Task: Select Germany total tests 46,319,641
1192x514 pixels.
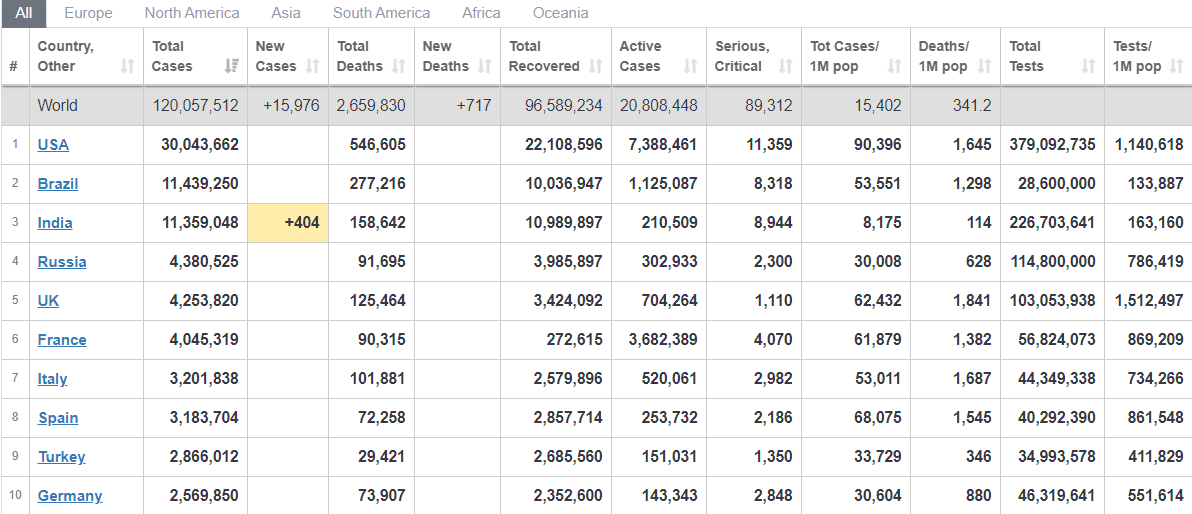Action: click(x=1057, y=496)
